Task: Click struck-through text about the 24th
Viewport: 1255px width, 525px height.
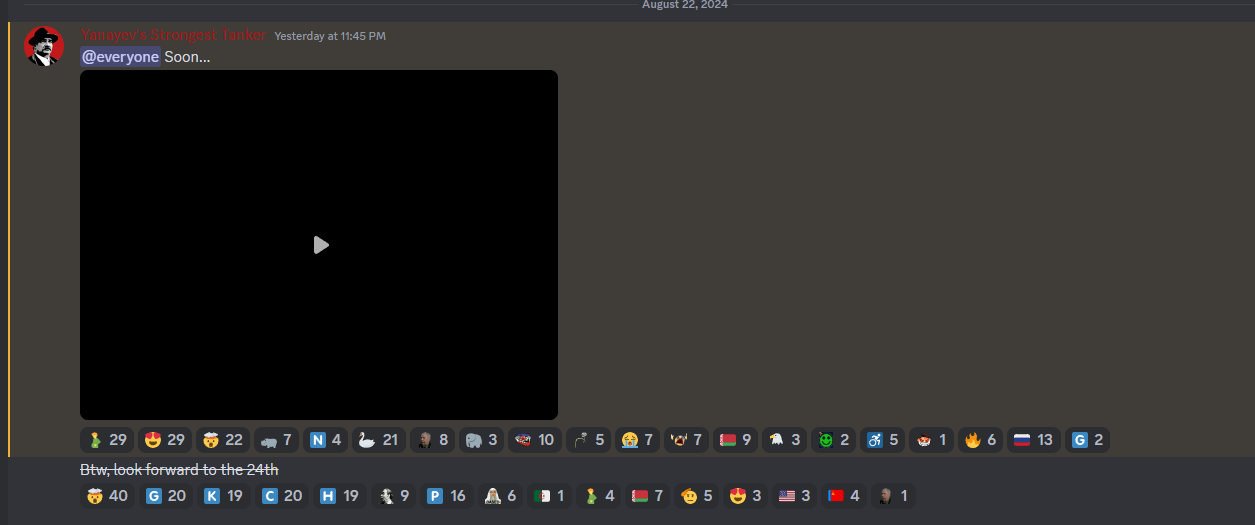Action: pos(179,469)
